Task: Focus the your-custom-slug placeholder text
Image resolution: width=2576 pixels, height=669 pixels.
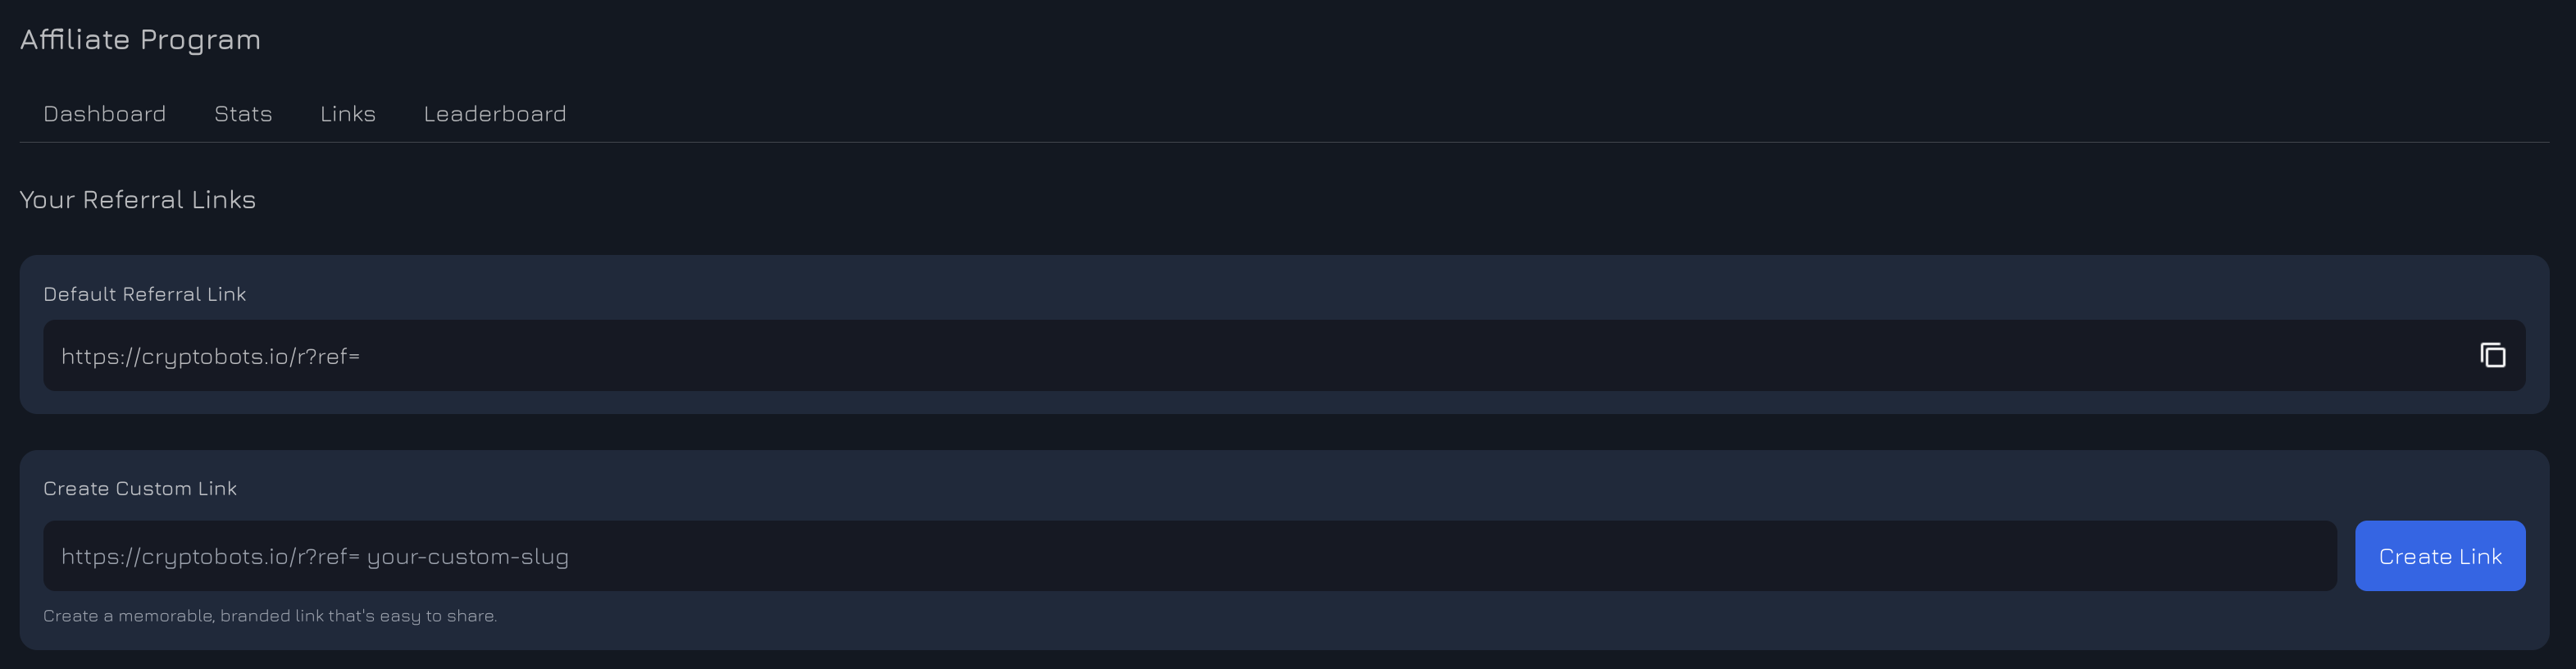Action: point(468,557)
